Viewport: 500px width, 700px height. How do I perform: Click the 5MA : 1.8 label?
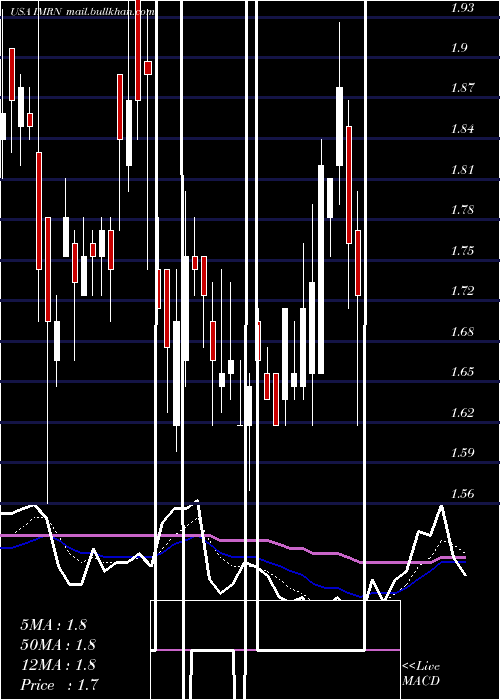click(x=54, y=625)
